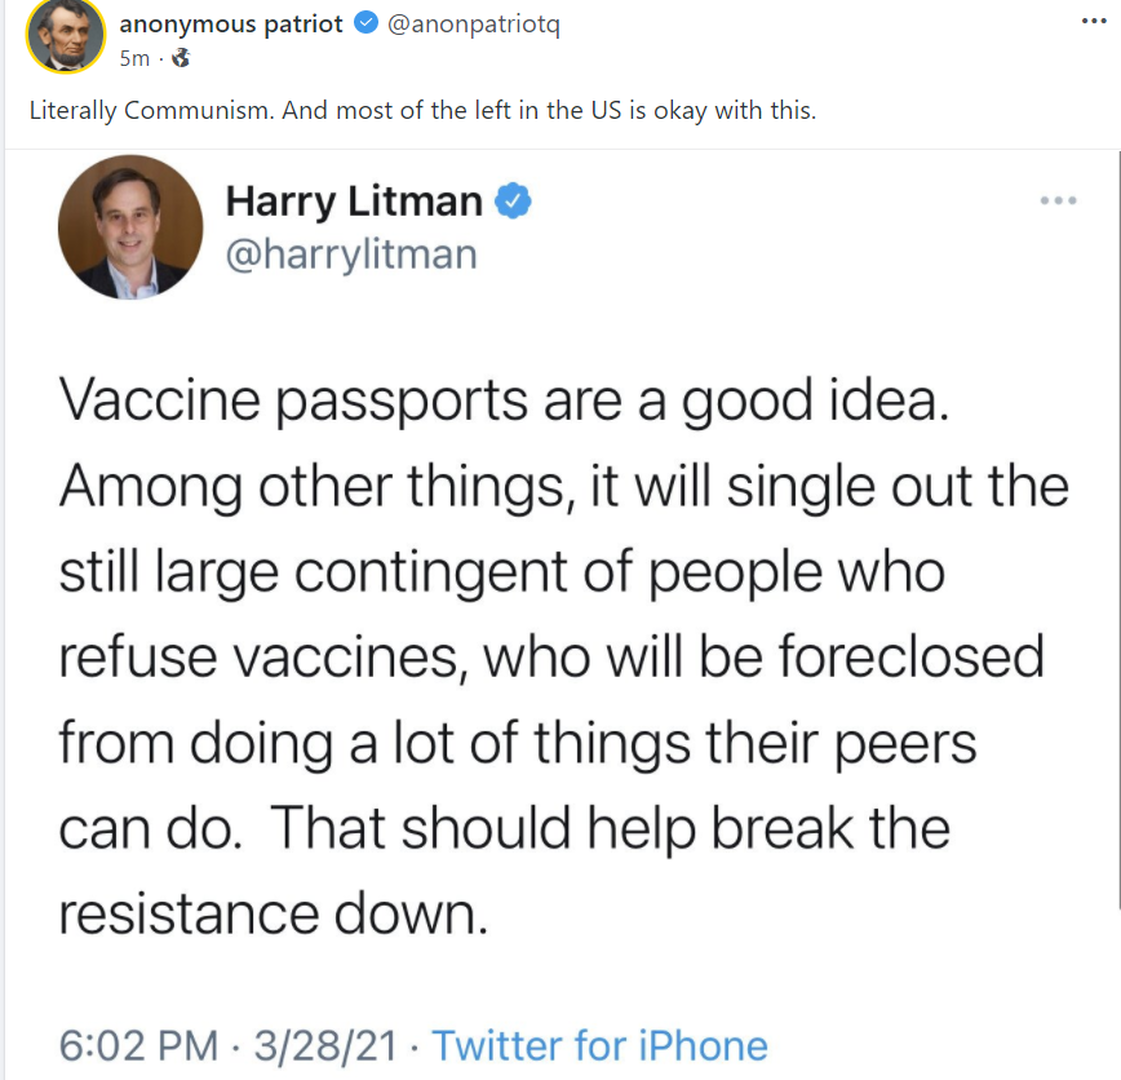The image size is (1121, 1080).
Task: Click the "Vaccine passports are a good idea" sentence
Action: 502,400
